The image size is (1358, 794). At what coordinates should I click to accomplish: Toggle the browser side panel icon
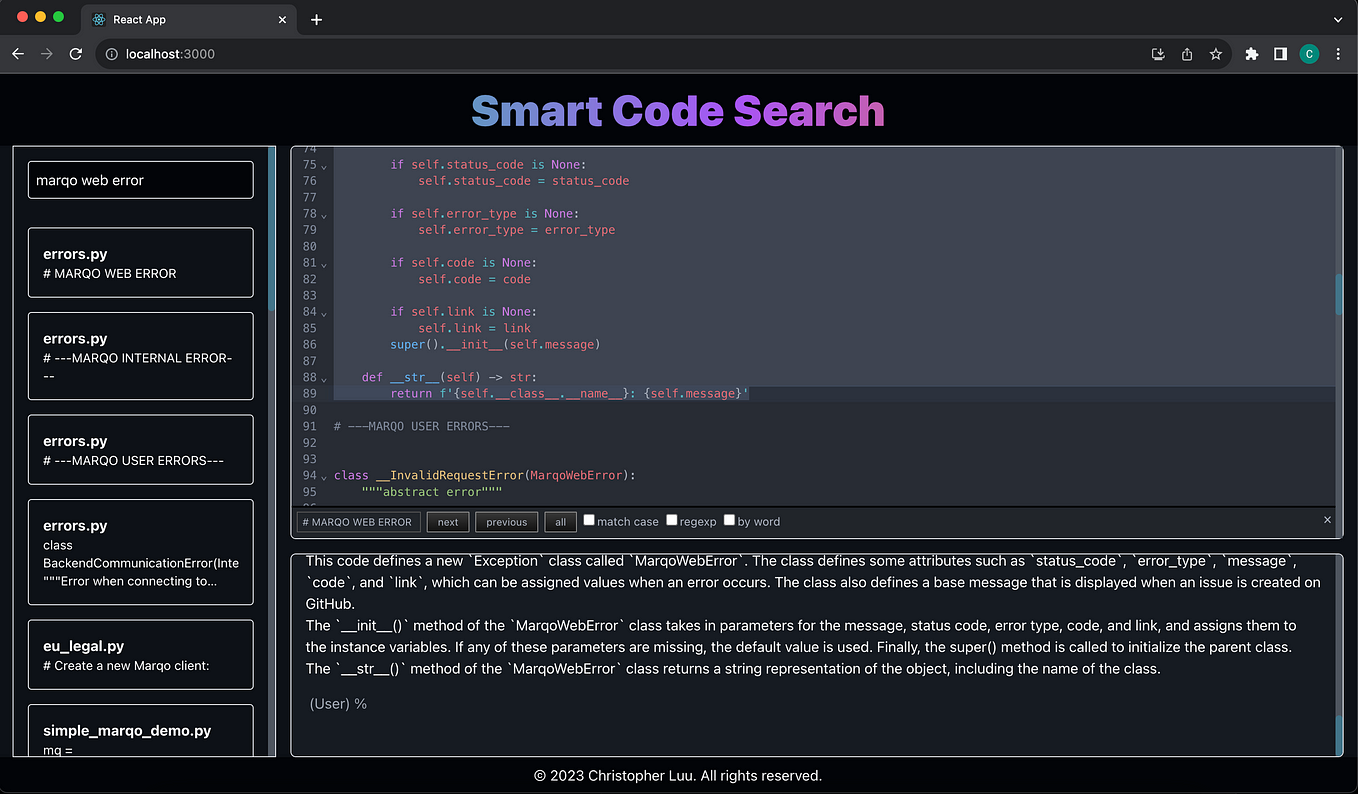coord(1280,54)
